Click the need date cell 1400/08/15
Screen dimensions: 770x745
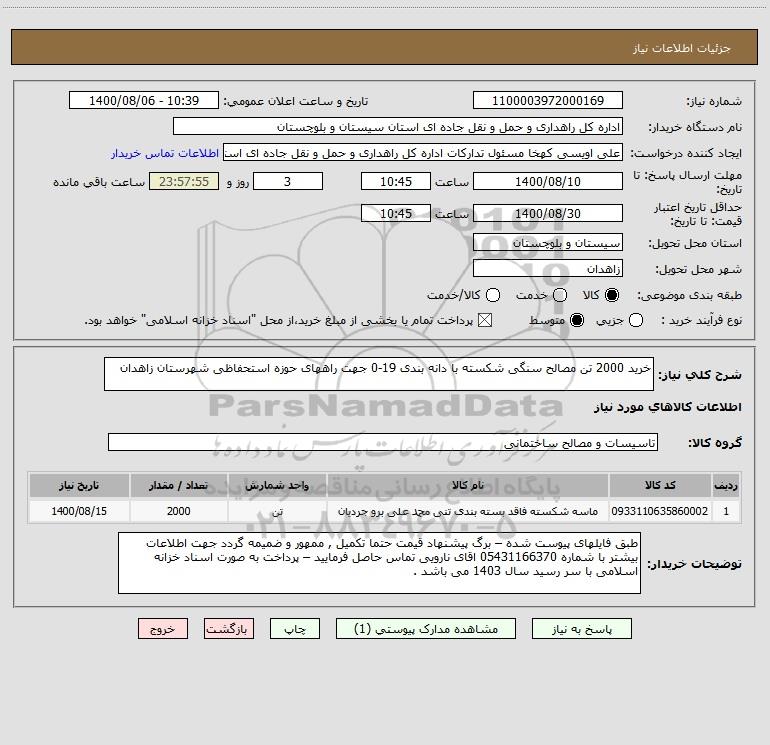[x=79, y=511]
